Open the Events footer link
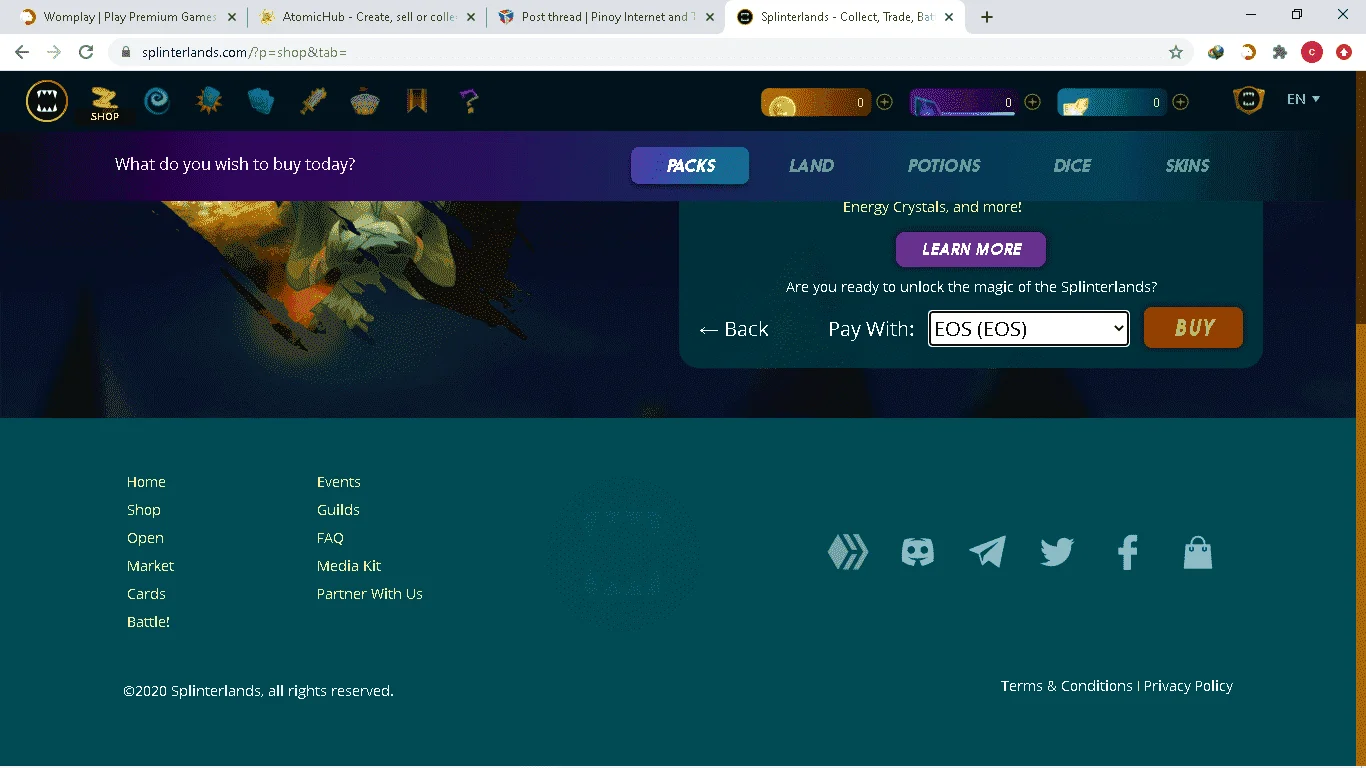 coord(339,482)
